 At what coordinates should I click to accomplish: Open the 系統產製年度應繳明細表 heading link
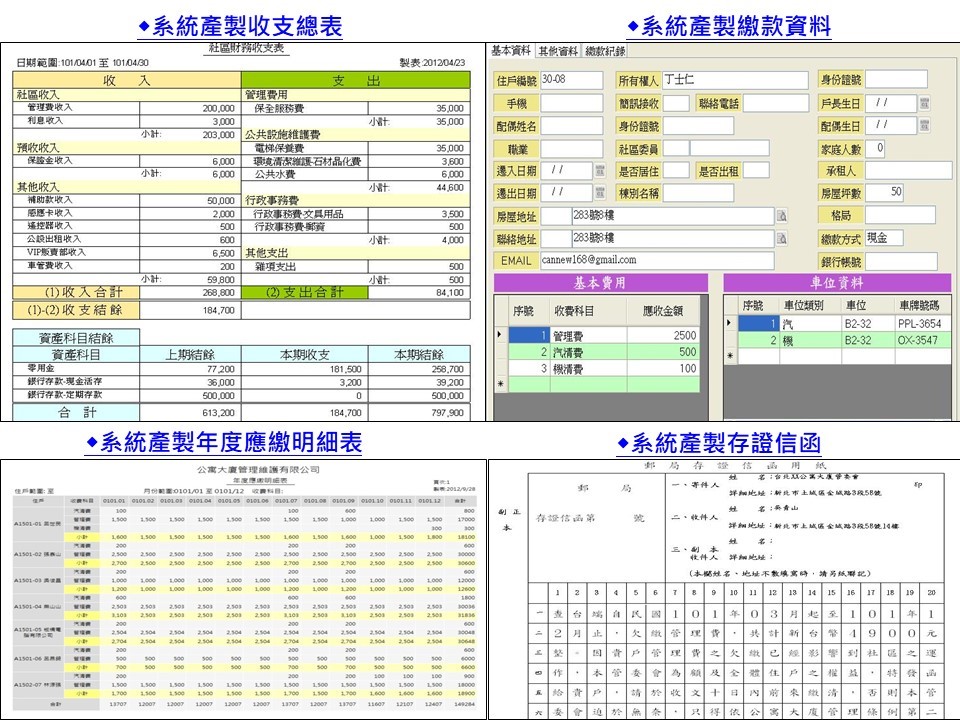pos(224,442)
